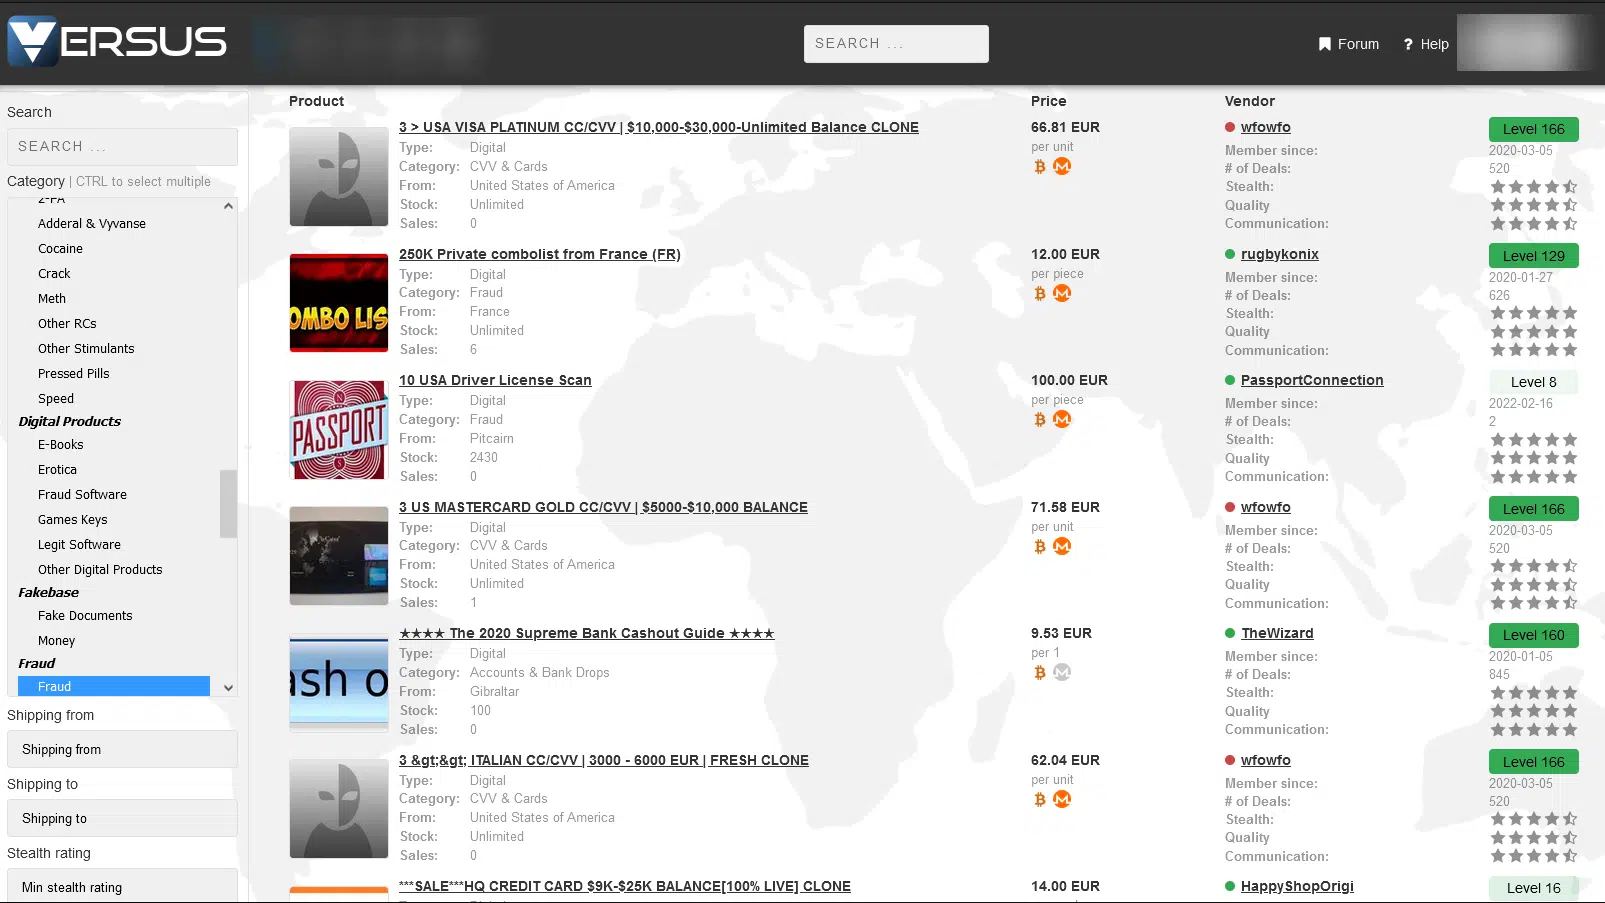Click Monero icon on 250K Private combolist listing

click(x=1062, y=293)
